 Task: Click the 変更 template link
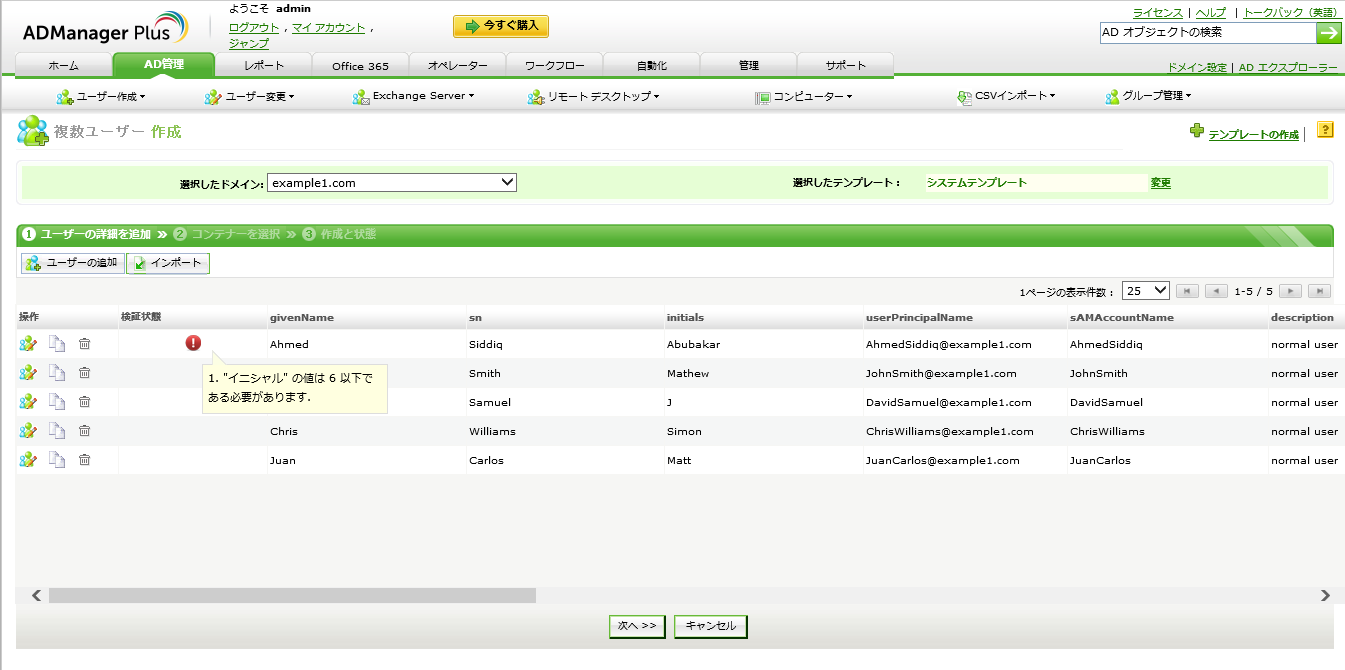point(1160,183)
